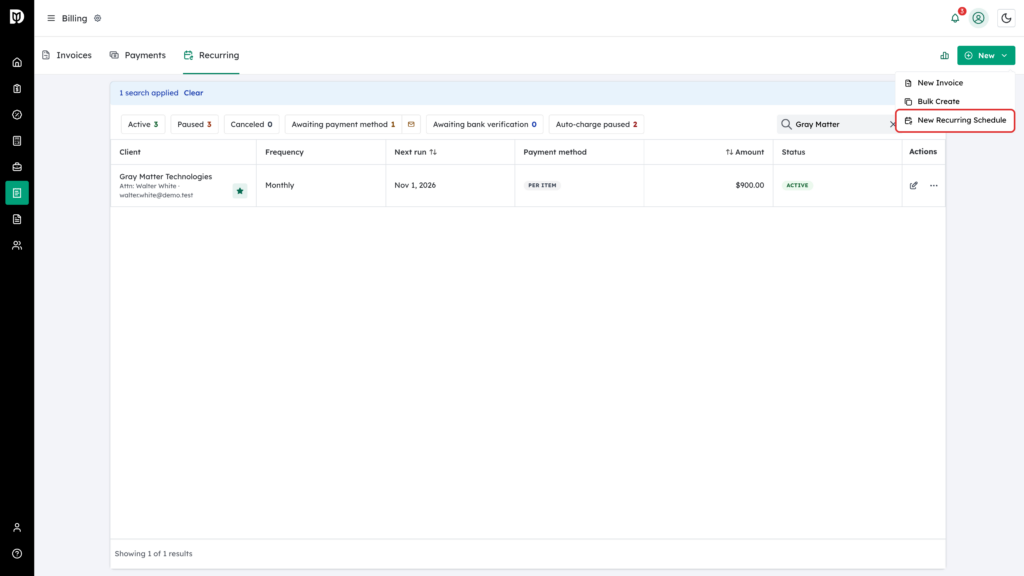Filter by Active schedules
Viewport: 1024px width, 576px height.
click(x=143, y=124)
